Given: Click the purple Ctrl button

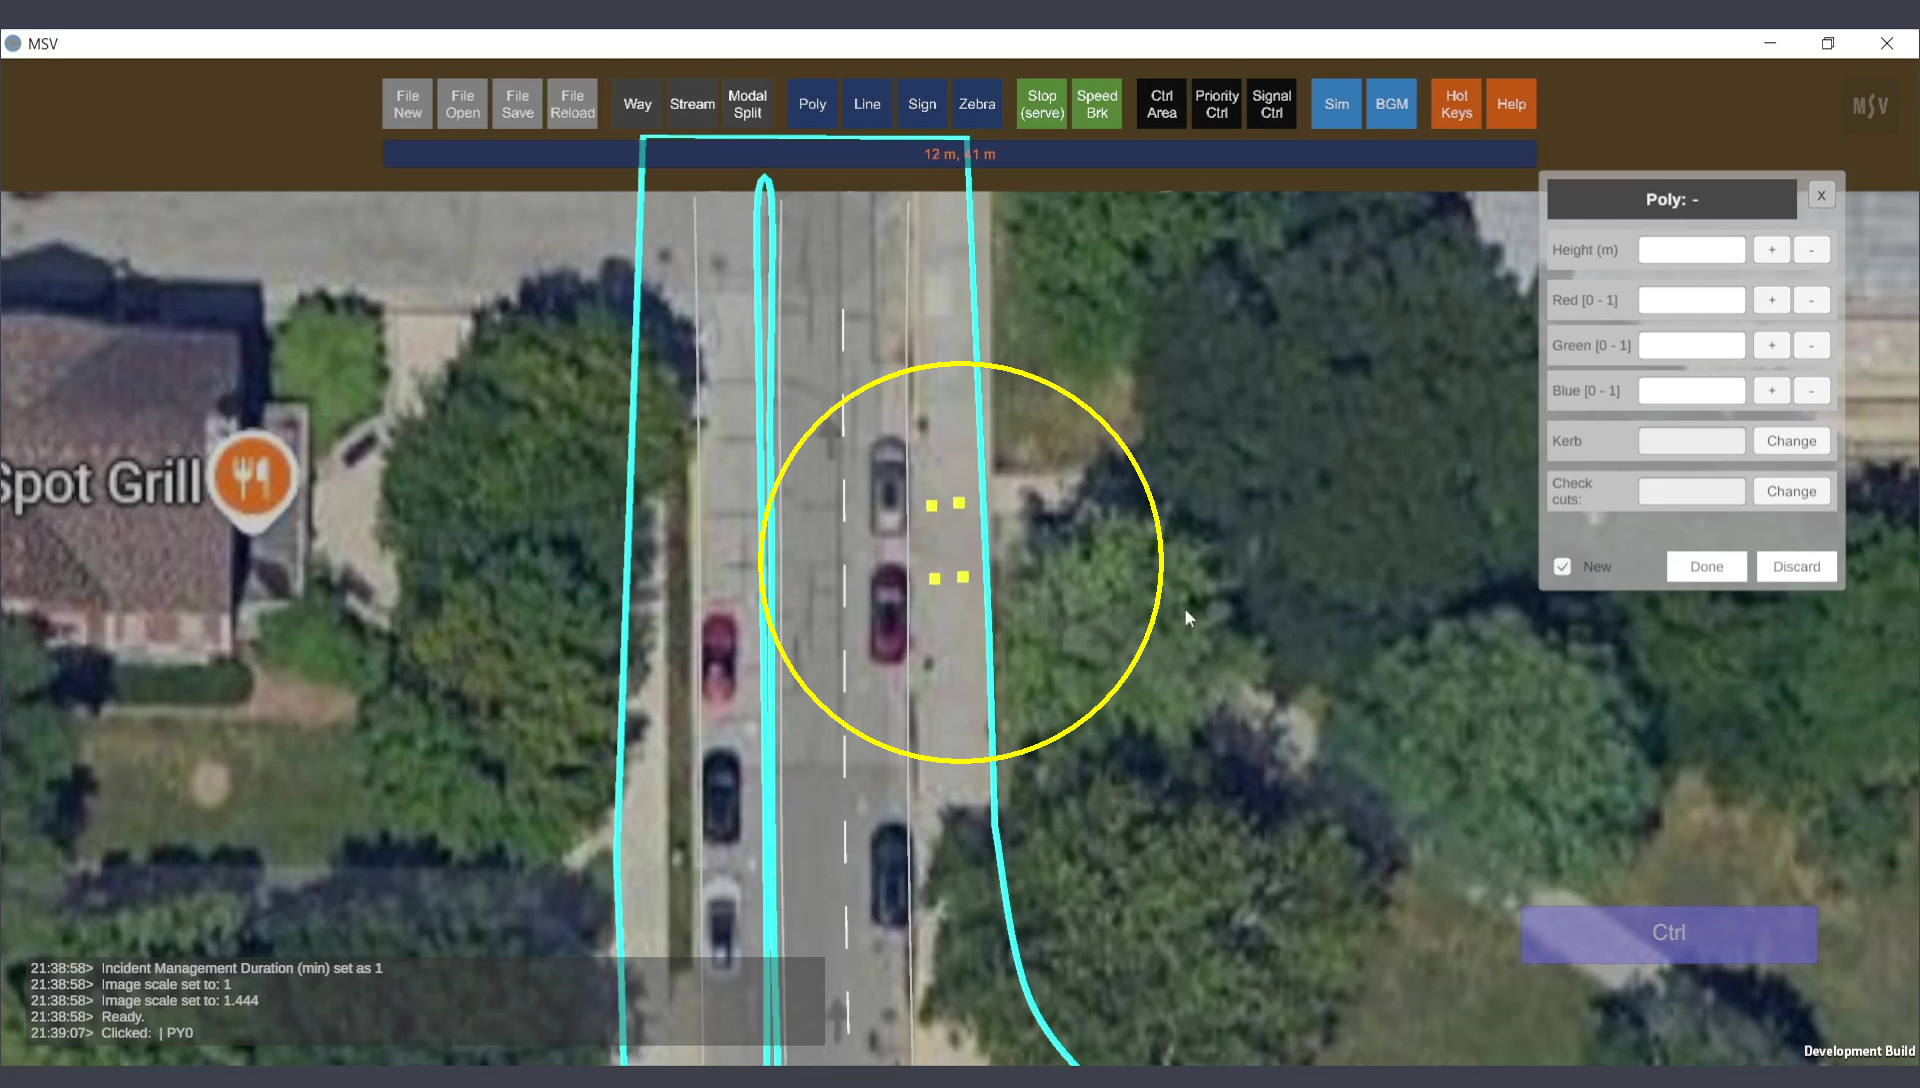Looking at the screenshot, I should click(x=1668, y=933).
